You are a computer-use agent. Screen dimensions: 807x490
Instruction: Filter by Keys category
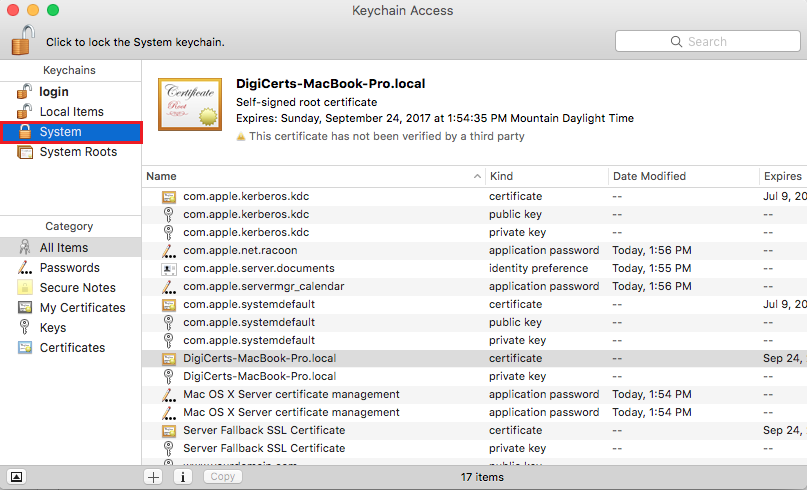coord(53,328)
